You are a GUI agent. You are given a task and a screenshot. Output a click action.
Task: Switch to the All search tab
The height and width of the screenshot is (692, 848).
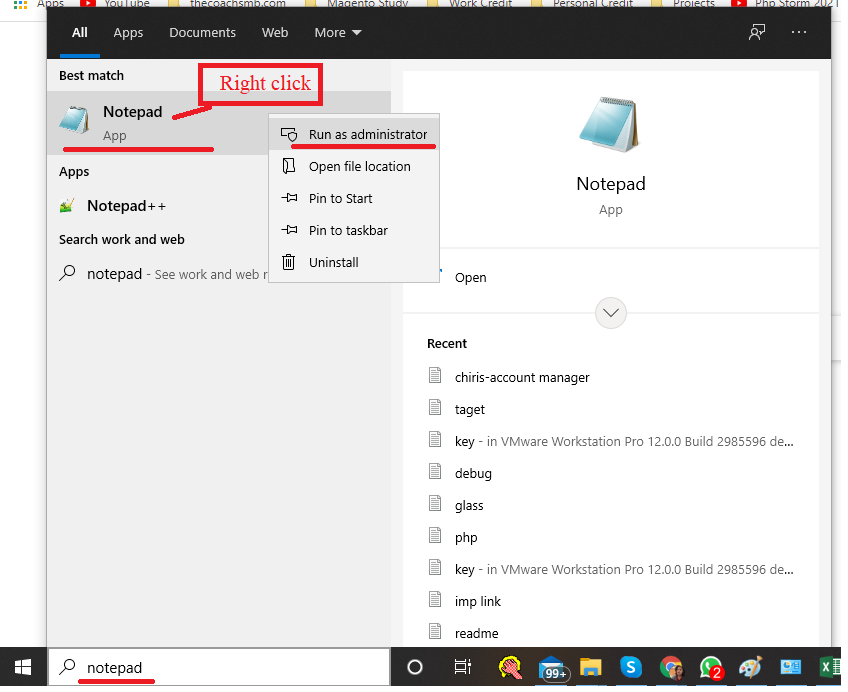(80, 33)
